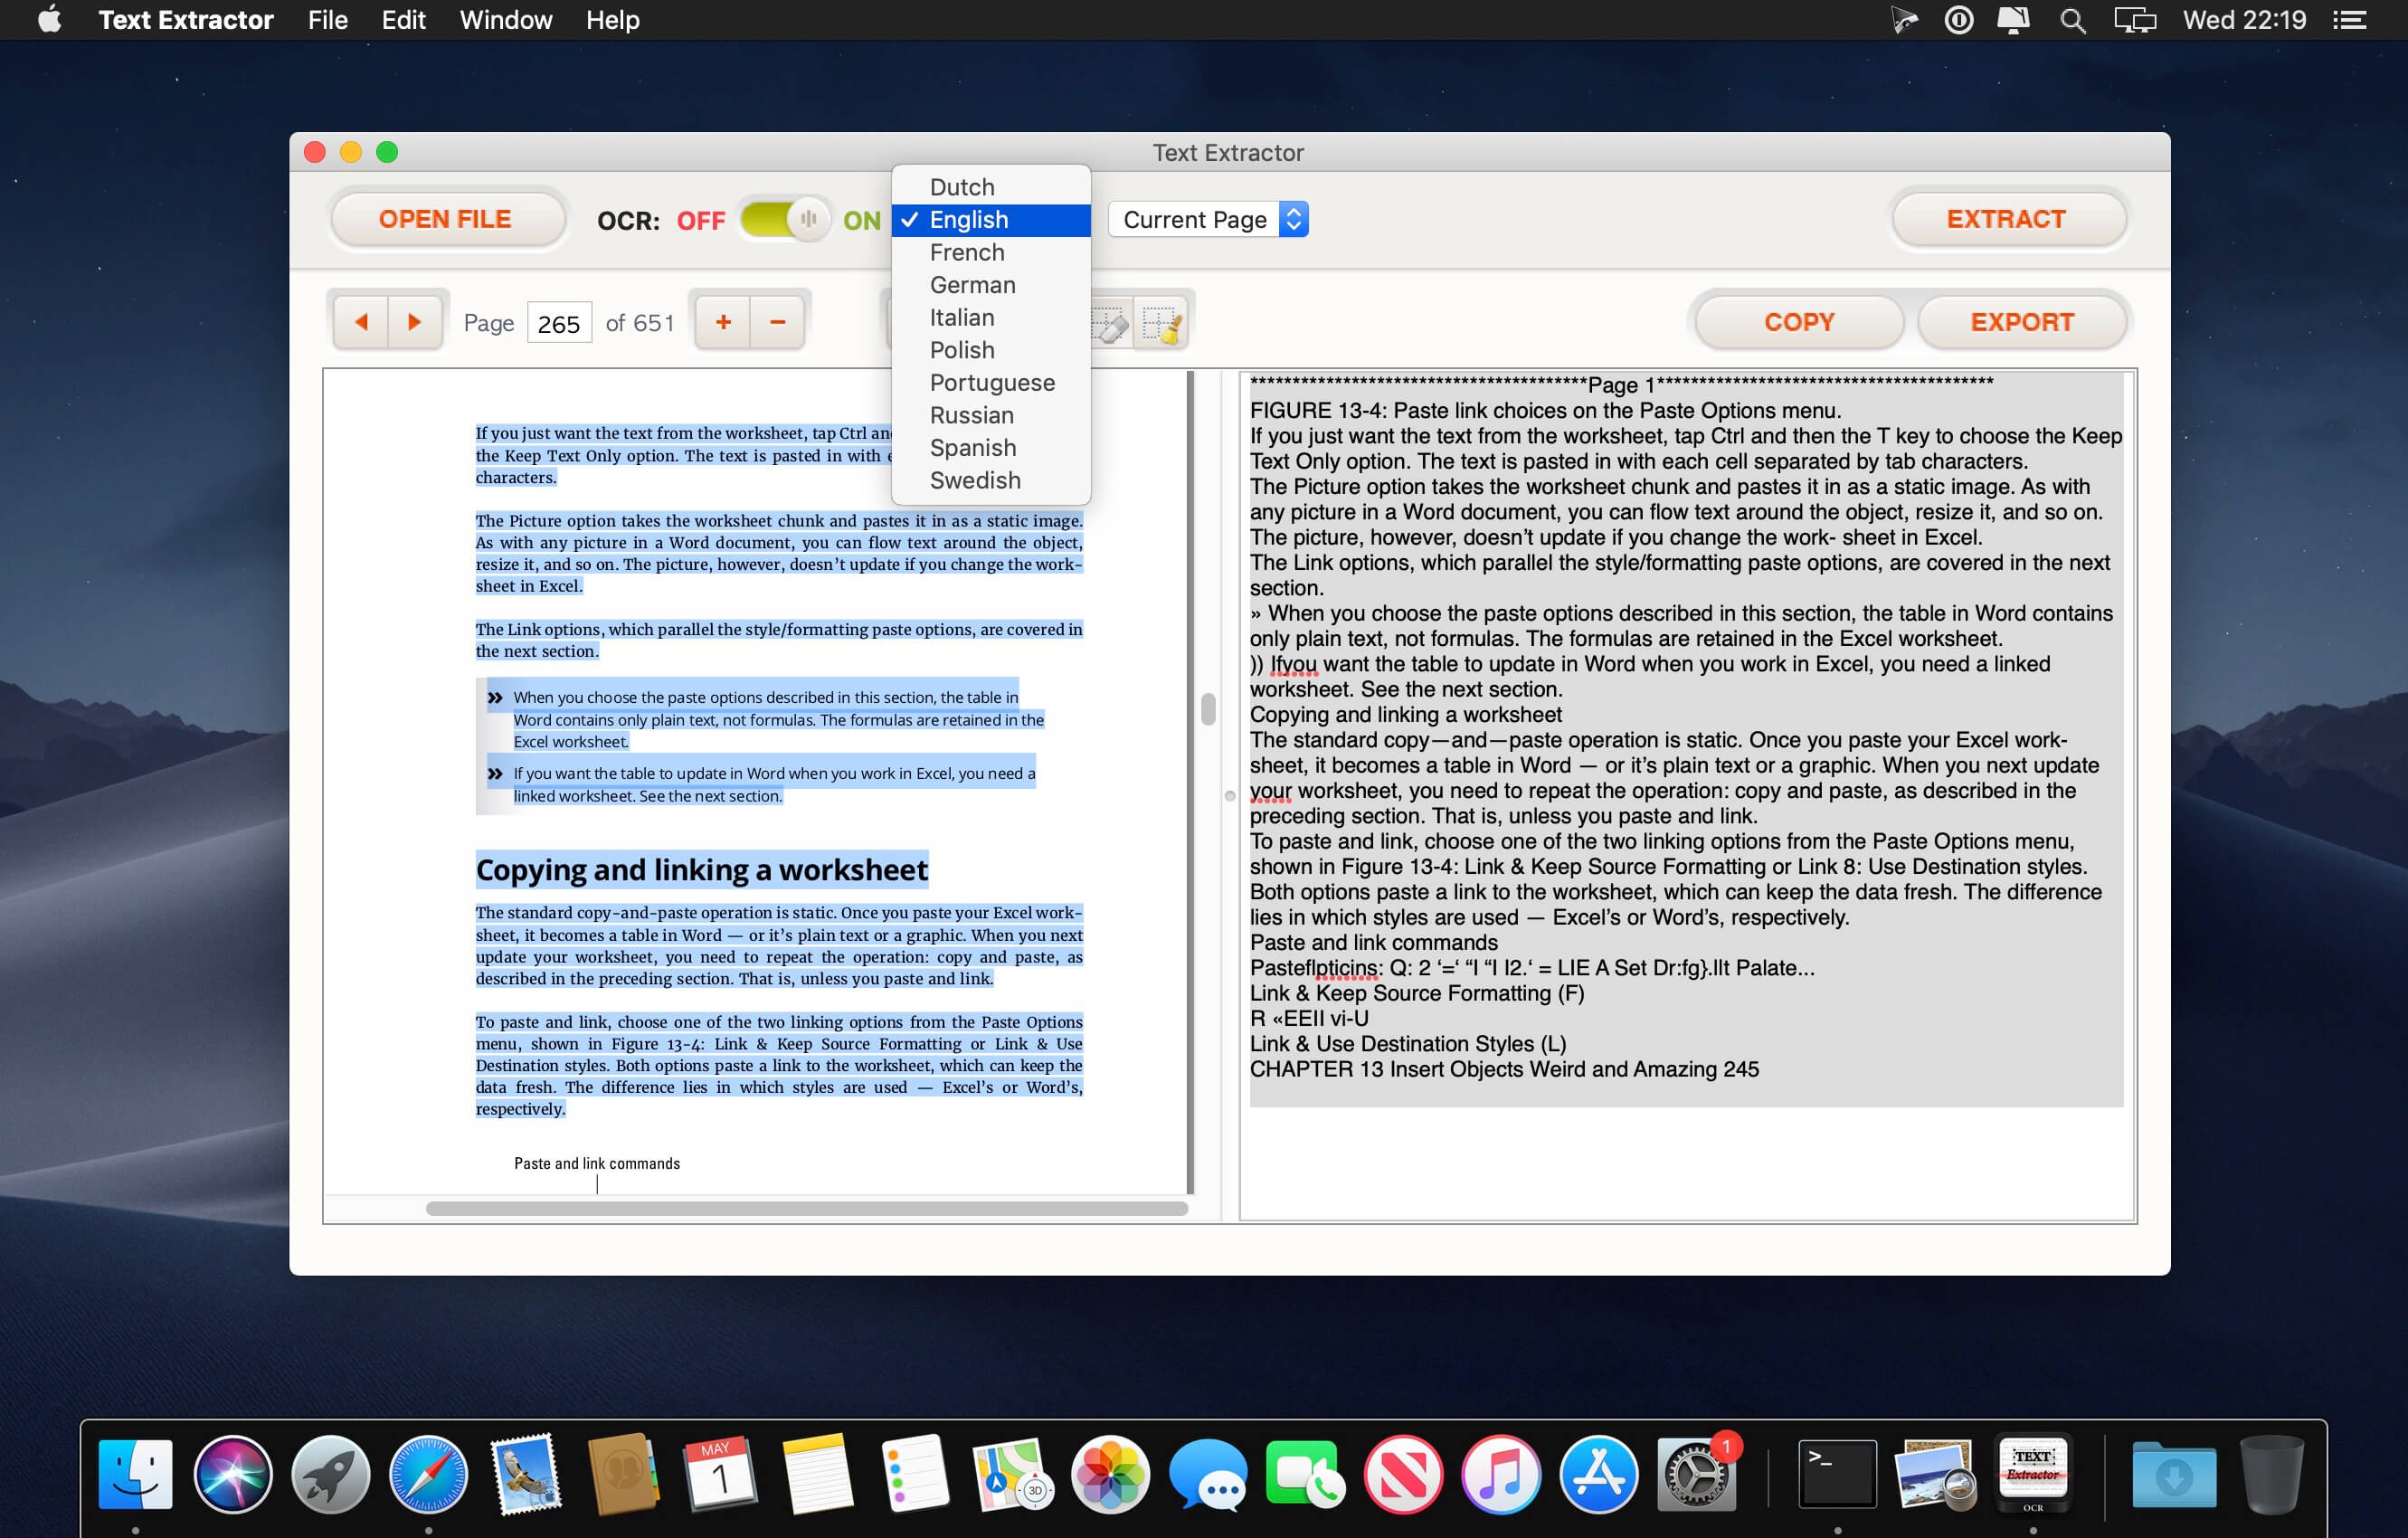The width and height of the screenshot is (2408, 1538).
Task: Open the Edit menu
Action: [403, 20]
